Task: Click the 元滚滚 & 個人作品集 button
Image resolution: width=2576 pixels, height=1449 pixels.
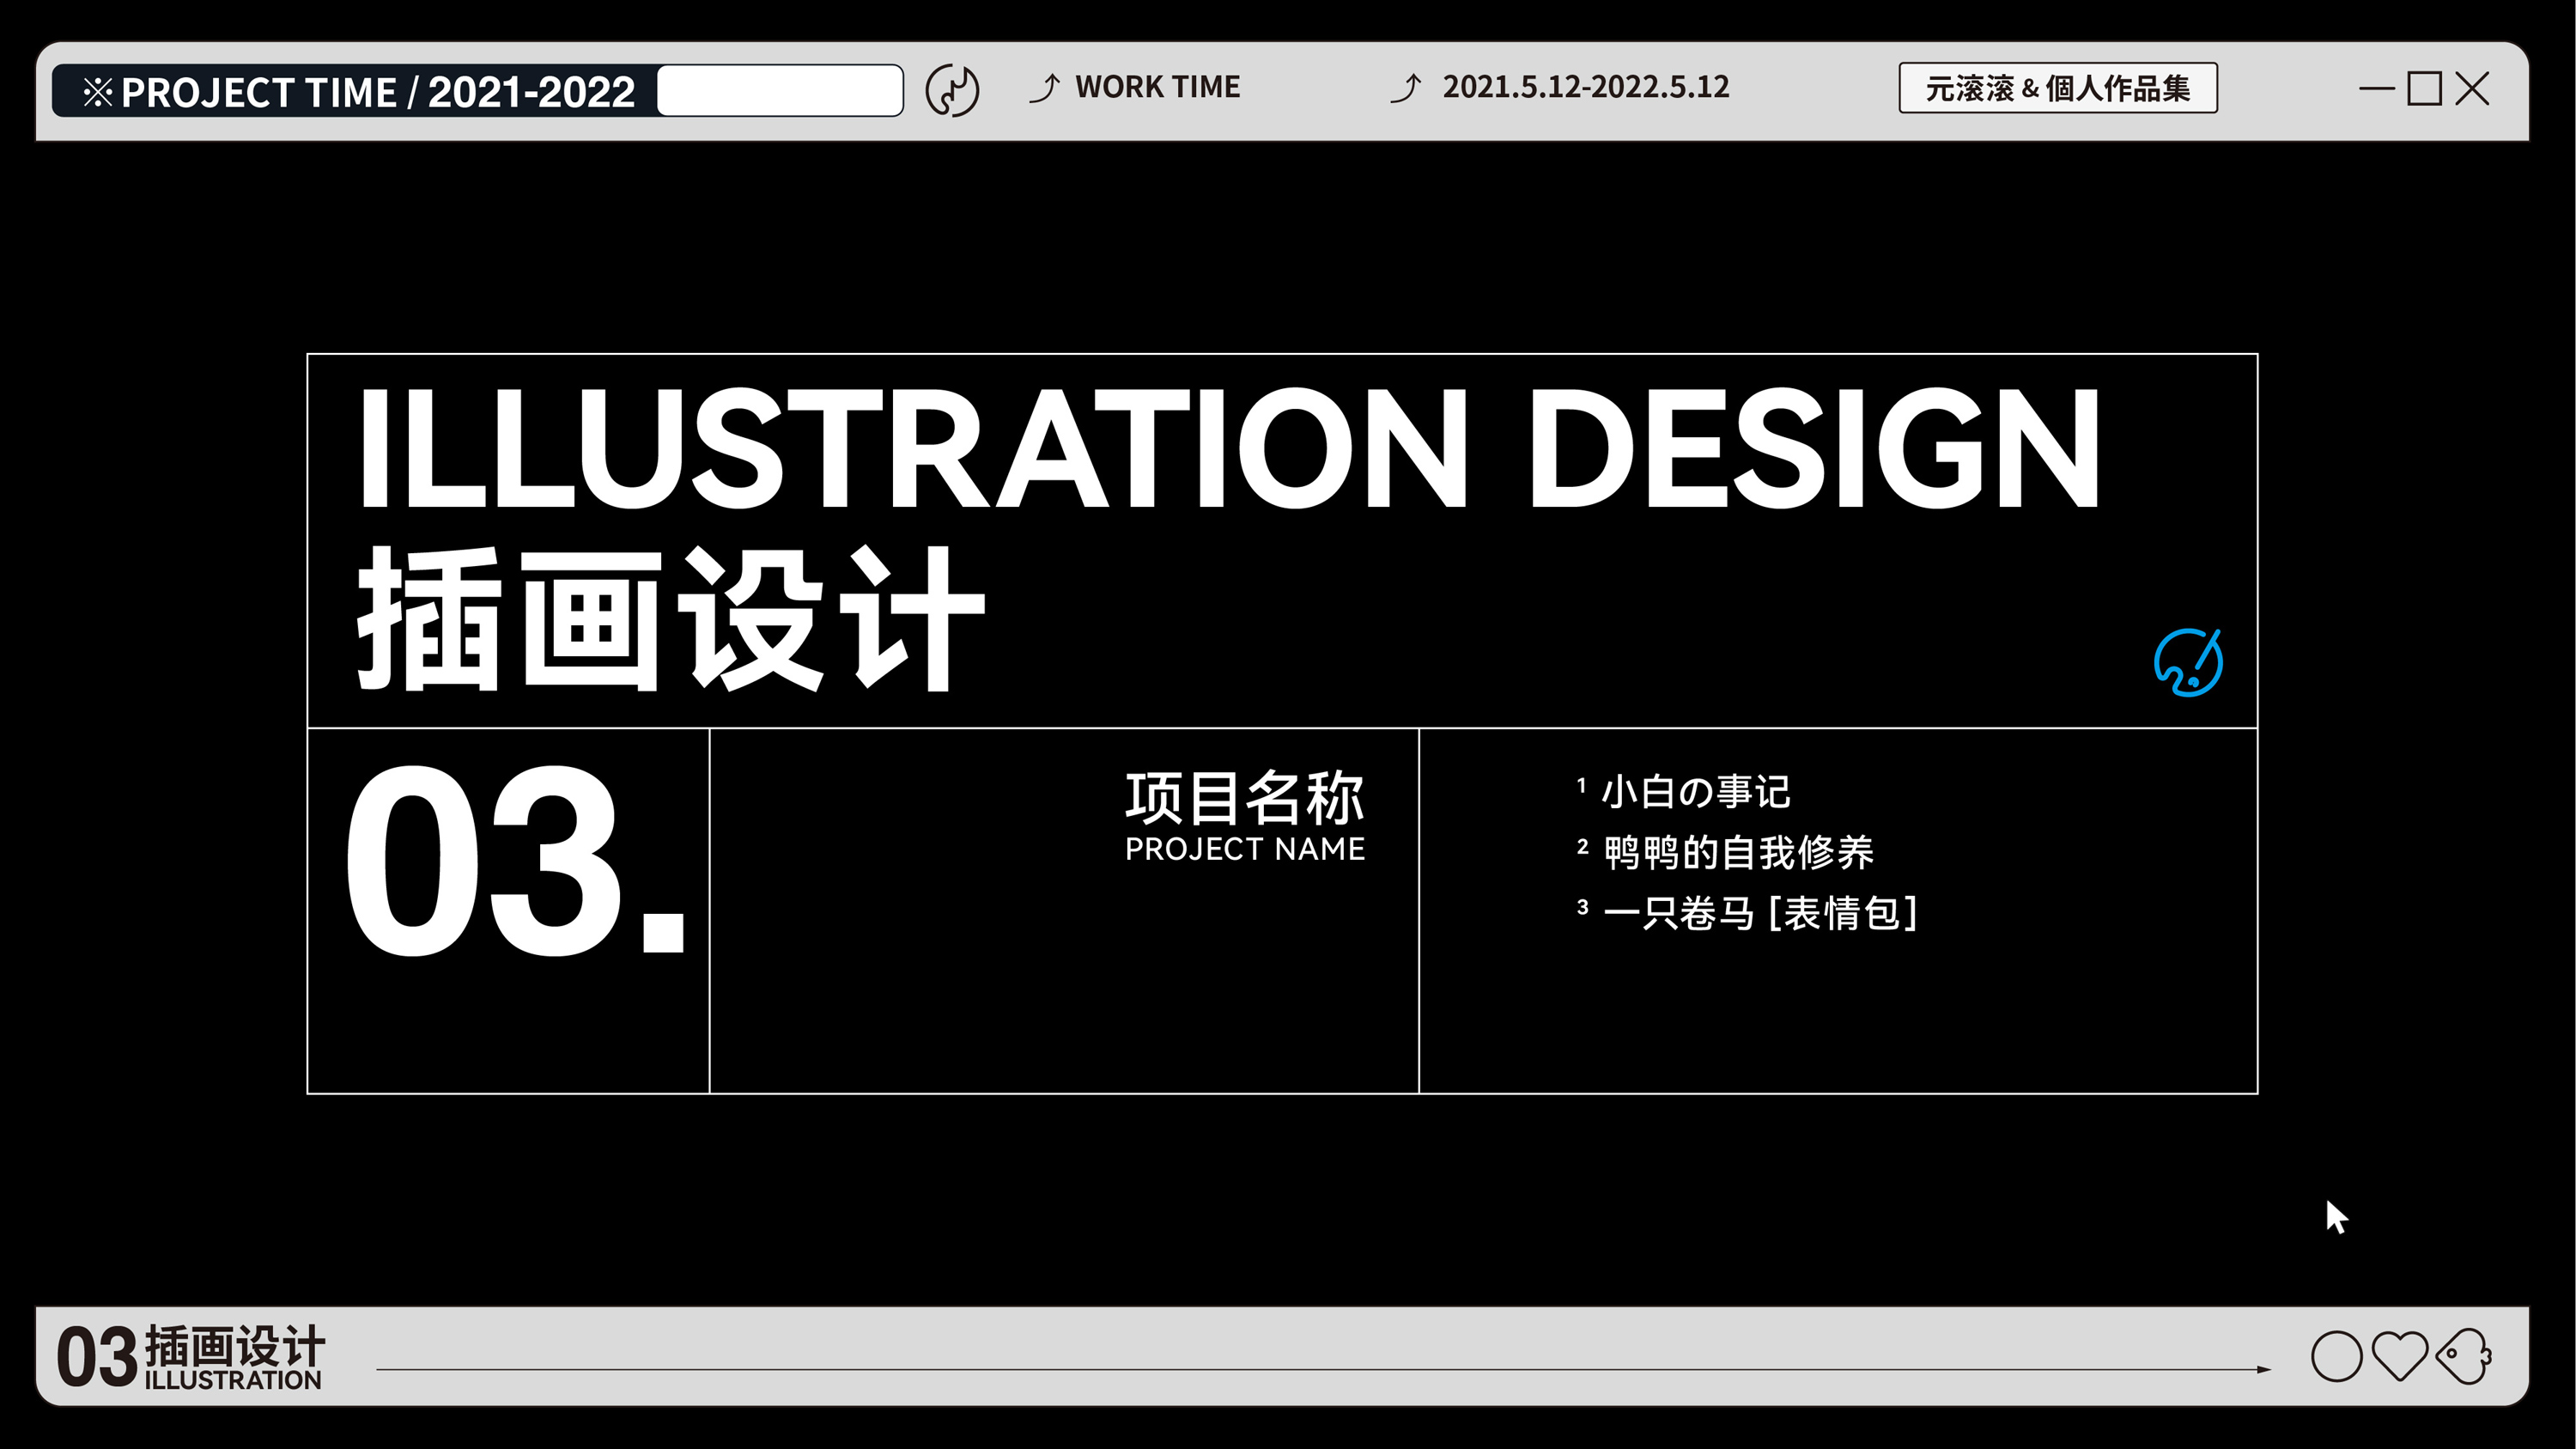Action: (x=2058, y=88)
